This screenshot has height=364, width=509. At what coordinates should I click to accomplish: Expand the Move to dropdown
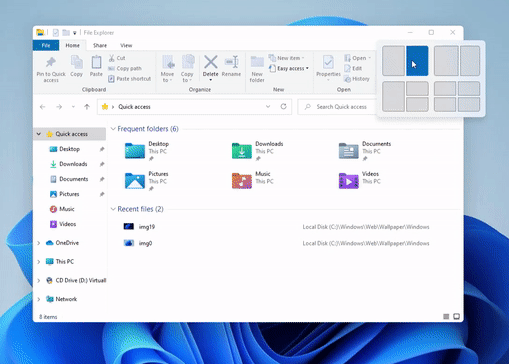[x=167, y=77]
